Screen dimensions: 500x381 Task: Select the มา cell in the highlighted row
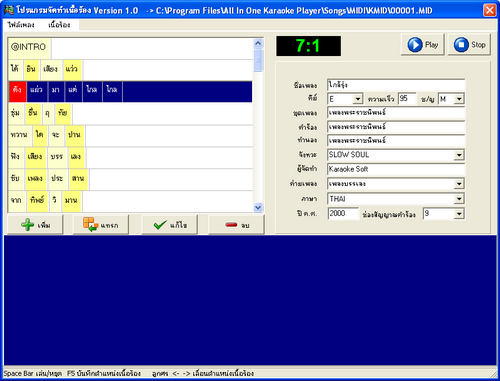pyautogui.click(x=55, y=91)
